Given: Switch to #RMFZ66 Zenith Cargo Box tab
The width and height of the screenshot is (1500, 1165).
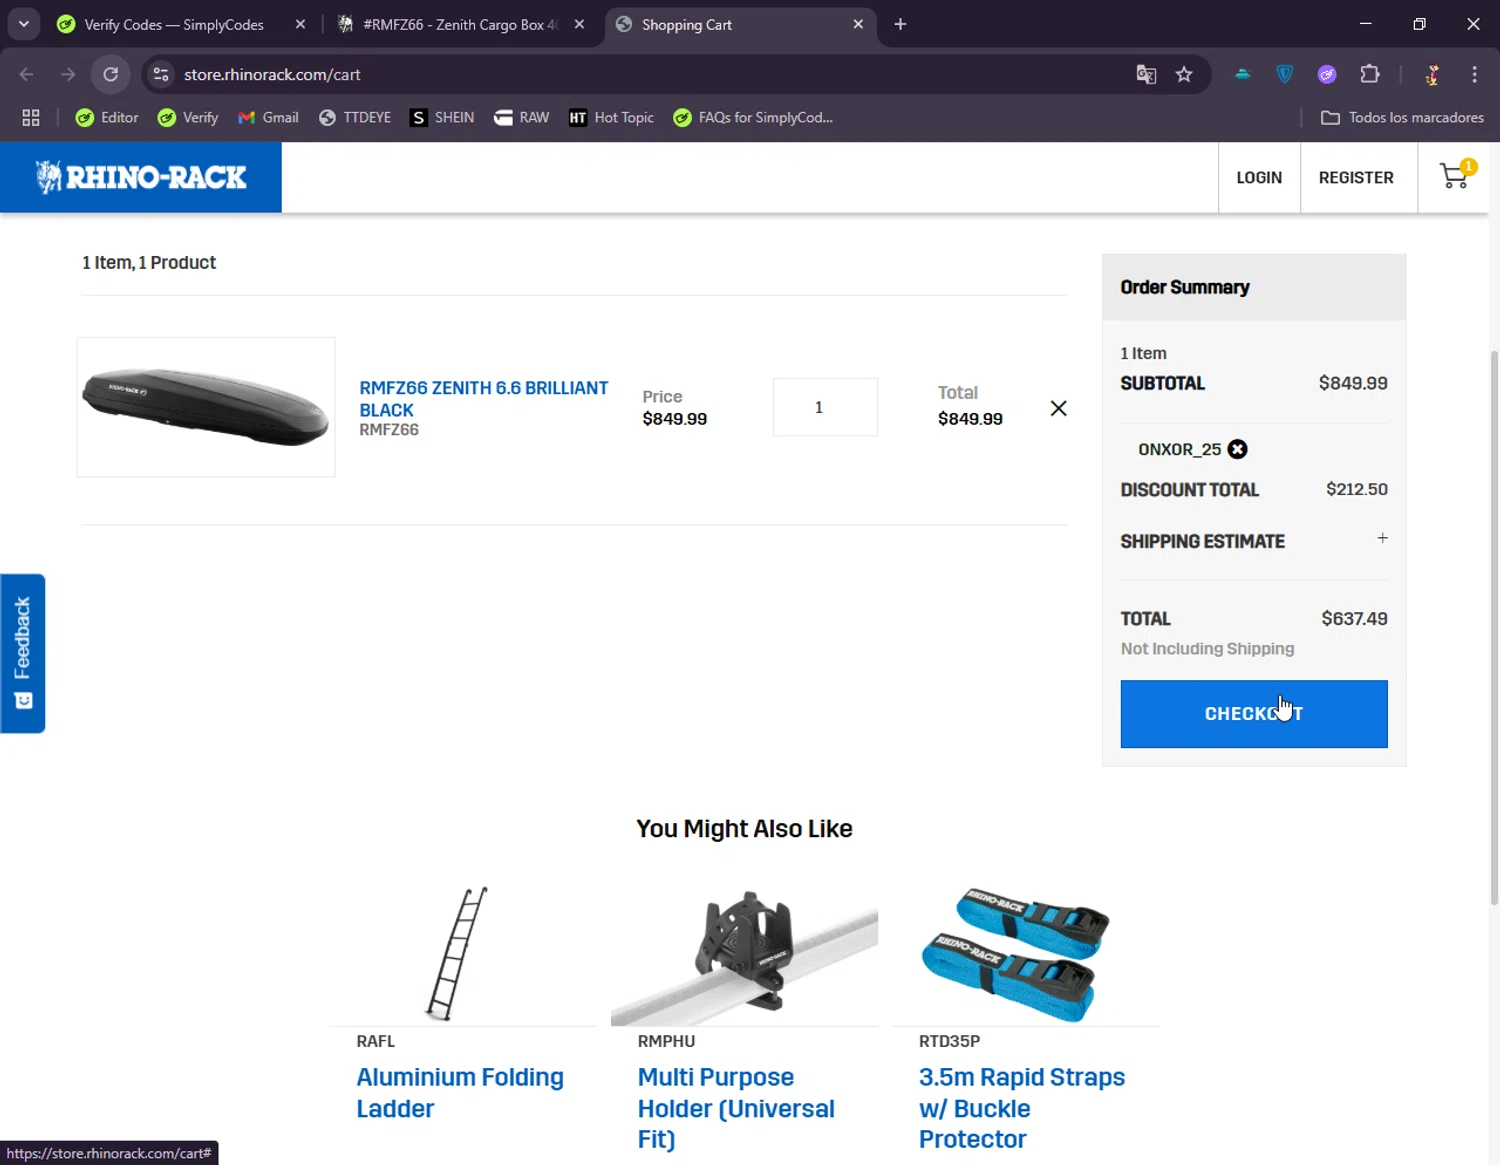Looking at the screenshot, I should click(x=460, y=24).
